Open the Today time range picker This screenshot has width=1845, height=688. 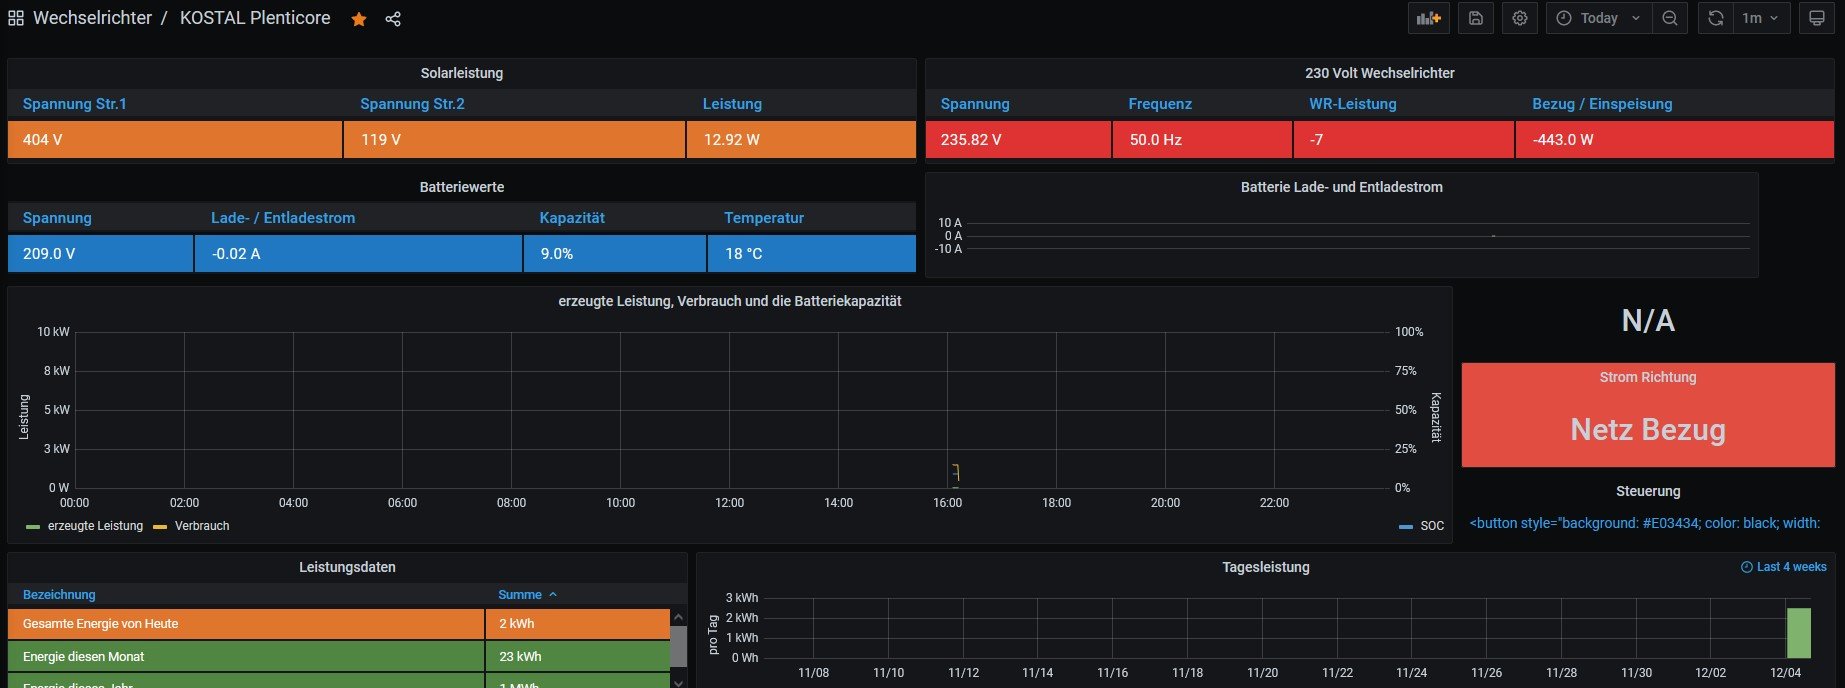[x=1598, y=18]
